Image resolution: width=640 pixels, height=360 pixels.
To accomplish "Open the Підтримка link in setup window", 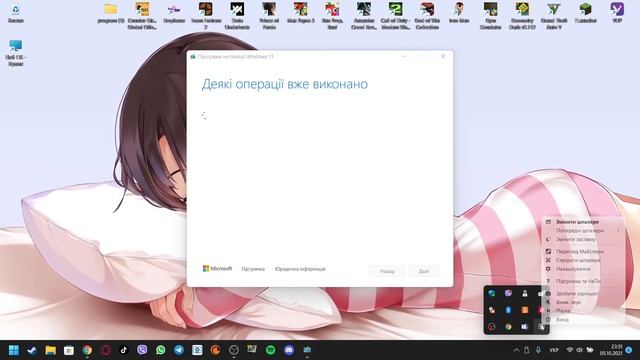I will (253, 269).
